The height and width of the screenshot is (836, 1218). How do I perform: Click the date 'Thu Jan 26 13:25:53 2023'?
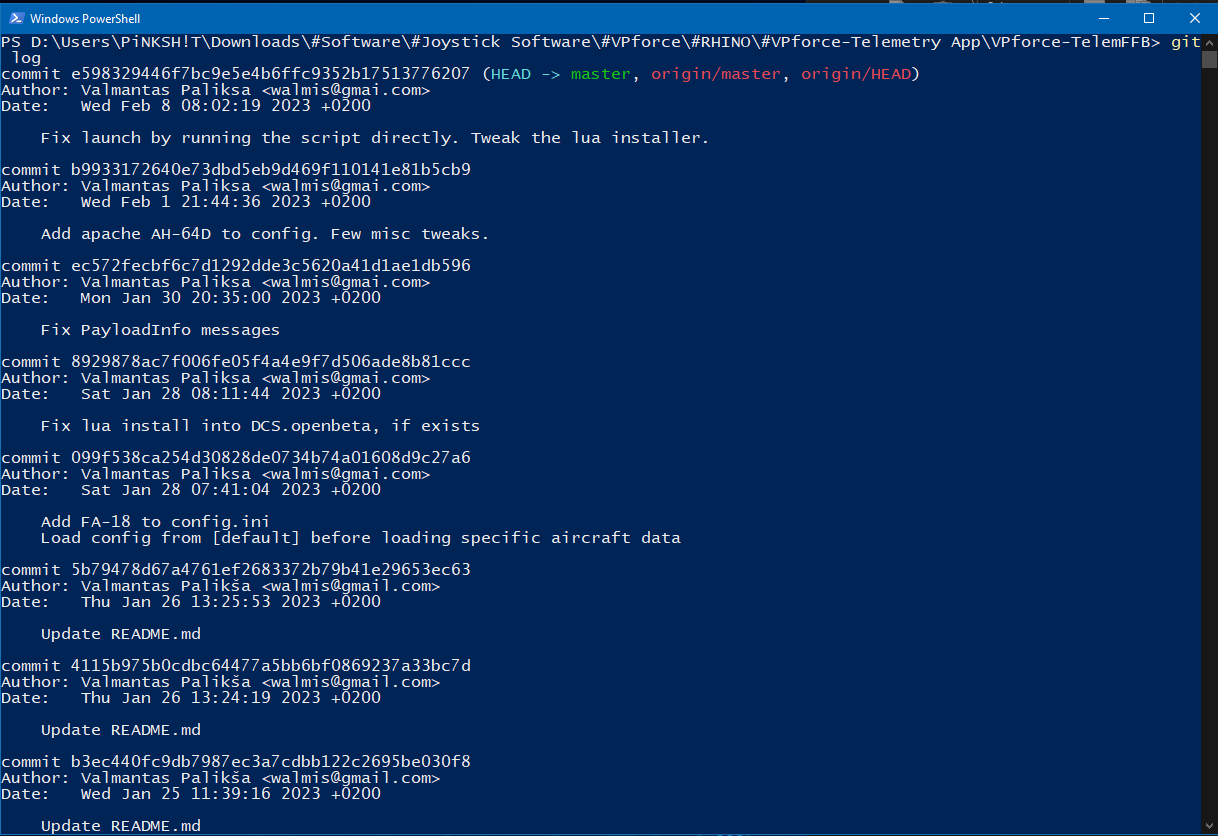pyautogui.click(x=200, y=602)
